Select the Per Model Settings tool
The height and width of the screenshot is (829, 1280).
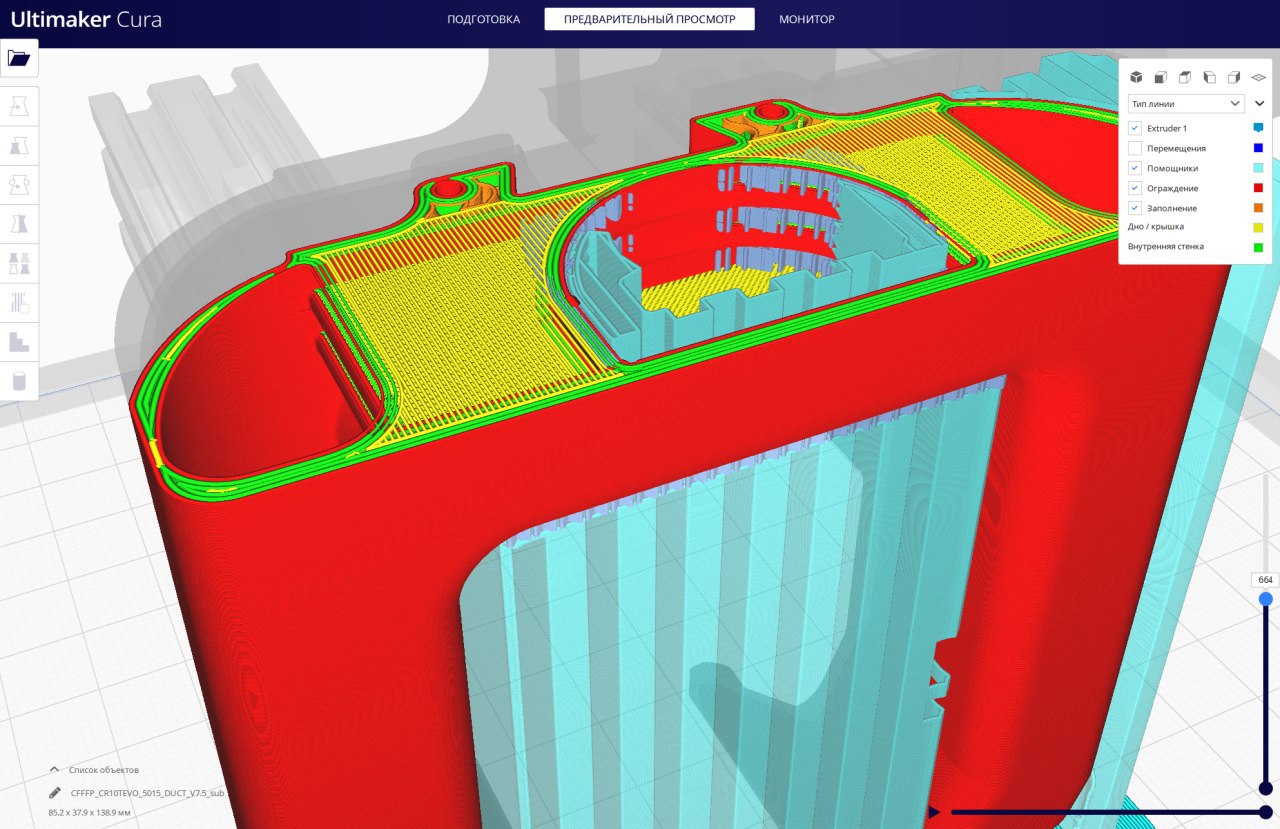[x=19, y=263]
